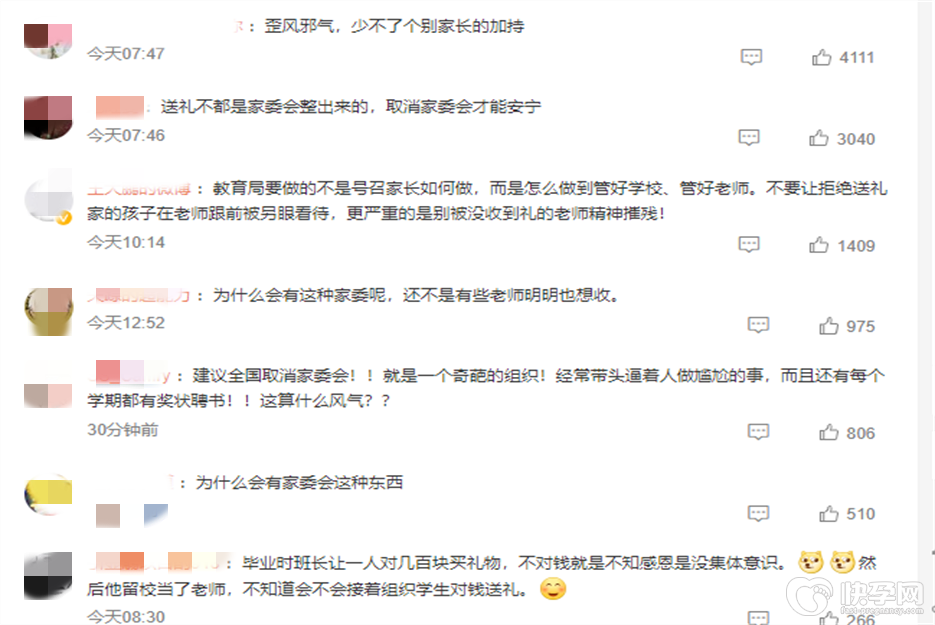Thumbs-up the comment with 1409 likes

click(819, 245)
